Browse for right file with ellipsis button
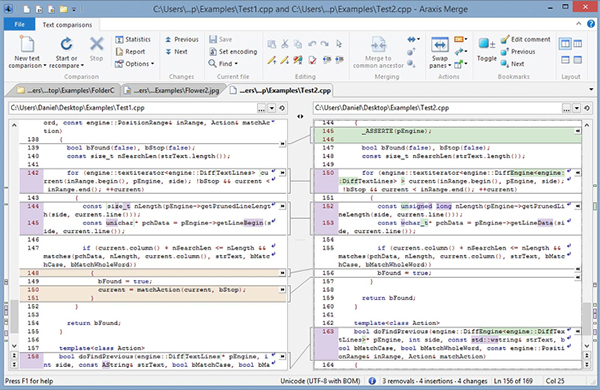Screen dimensions: 600x390 tap(566, 108)
